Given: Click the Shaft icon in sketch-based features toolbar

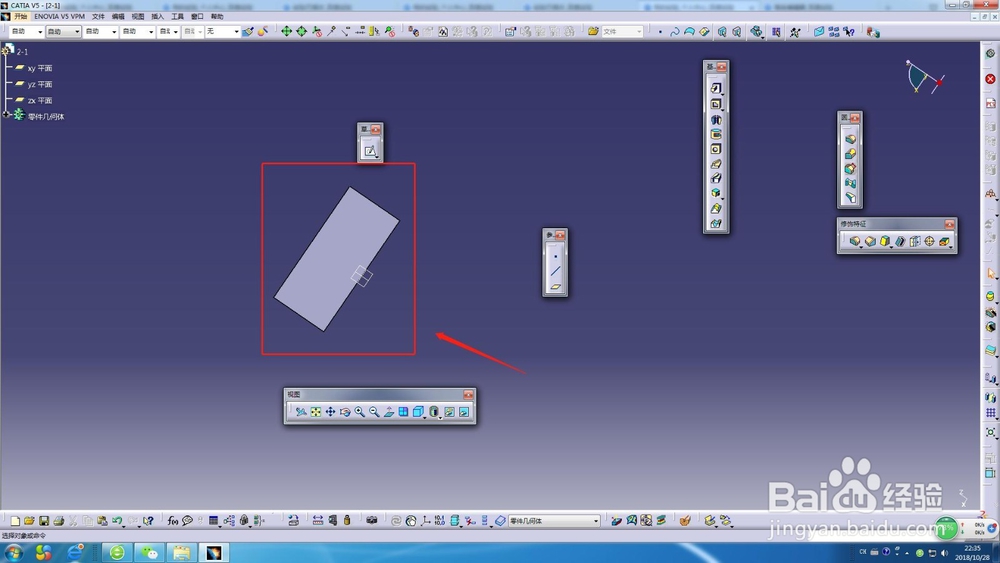Looking at the screenshot, I should pyautogui.click(x=716, y=119).
